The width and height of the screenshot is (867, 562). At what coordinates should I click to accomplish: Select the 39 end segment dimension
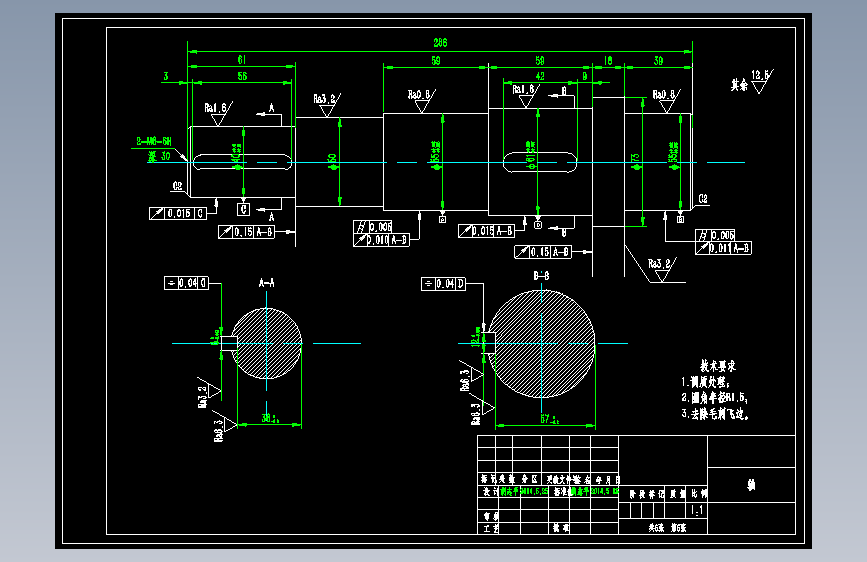(658, 60)
